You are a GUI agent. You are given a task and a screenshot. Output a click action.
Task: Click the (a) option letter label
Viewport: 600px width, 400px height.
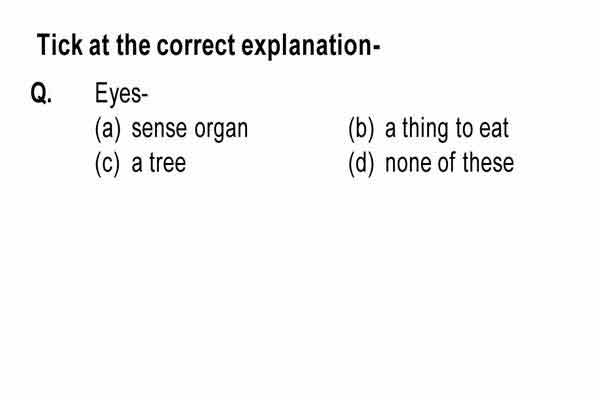[108, 129]
